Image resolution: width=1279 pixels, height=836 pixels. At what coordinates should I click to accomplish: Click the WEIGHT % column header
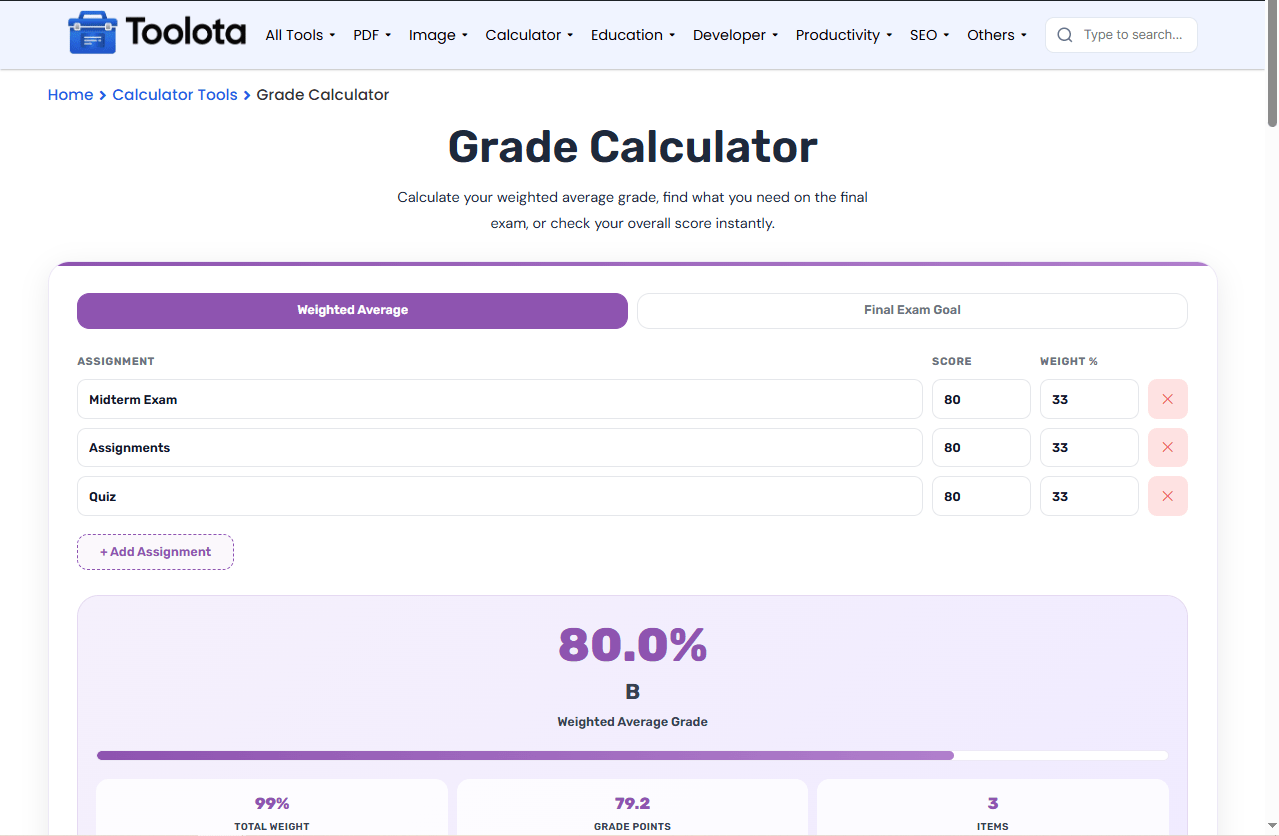(x=1069, y=361)
